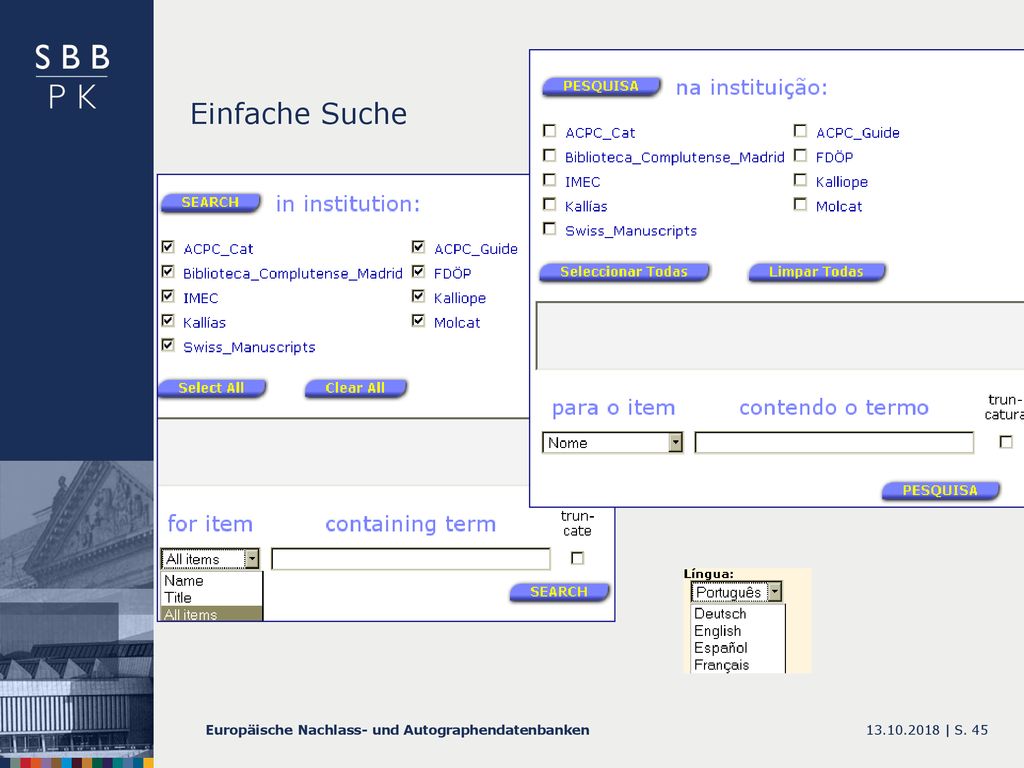Image resolution: width=1024 pixels, height=768 pixels.
Task: Check ACPC_Guide in the Portuguese form
Action: (x=801, y=131)
